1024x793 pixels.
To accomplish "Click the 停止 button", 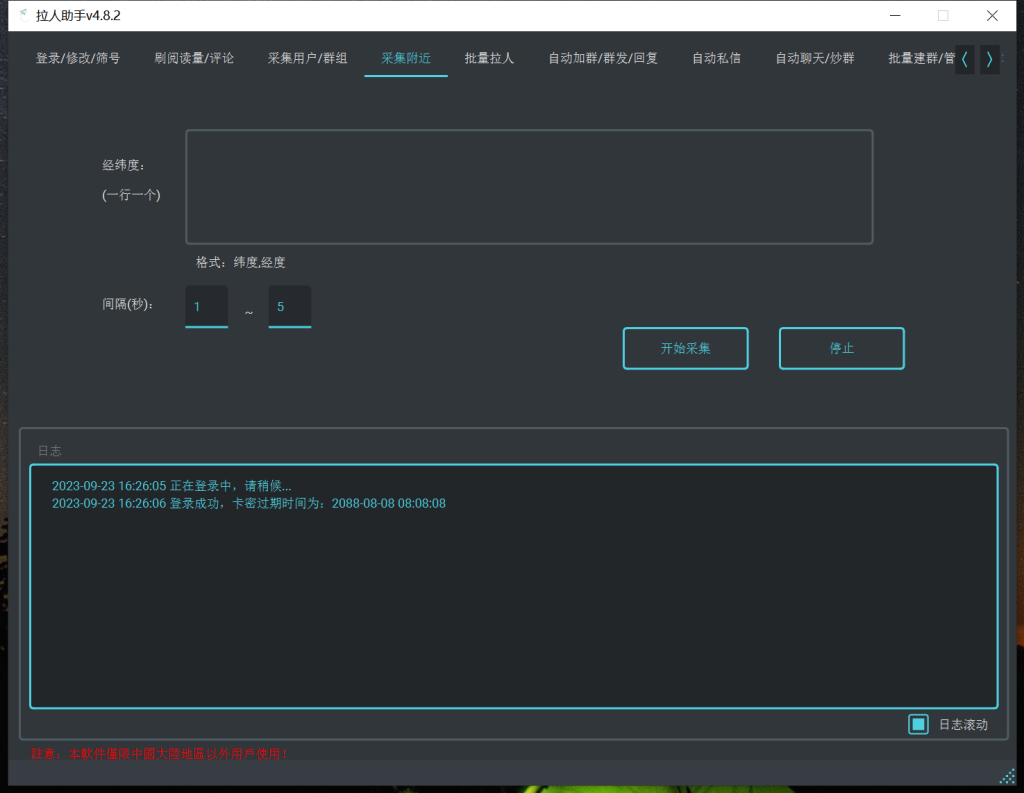I will (841, 348).
